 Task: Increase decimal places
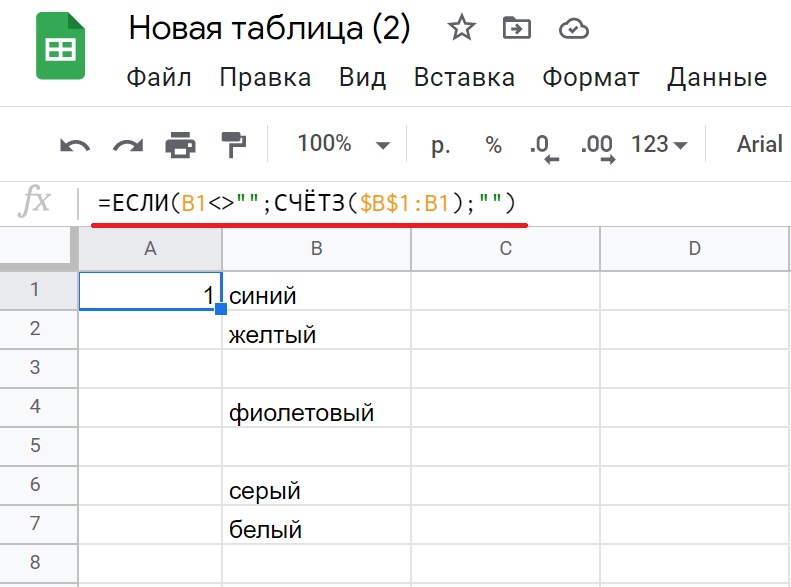597,146
